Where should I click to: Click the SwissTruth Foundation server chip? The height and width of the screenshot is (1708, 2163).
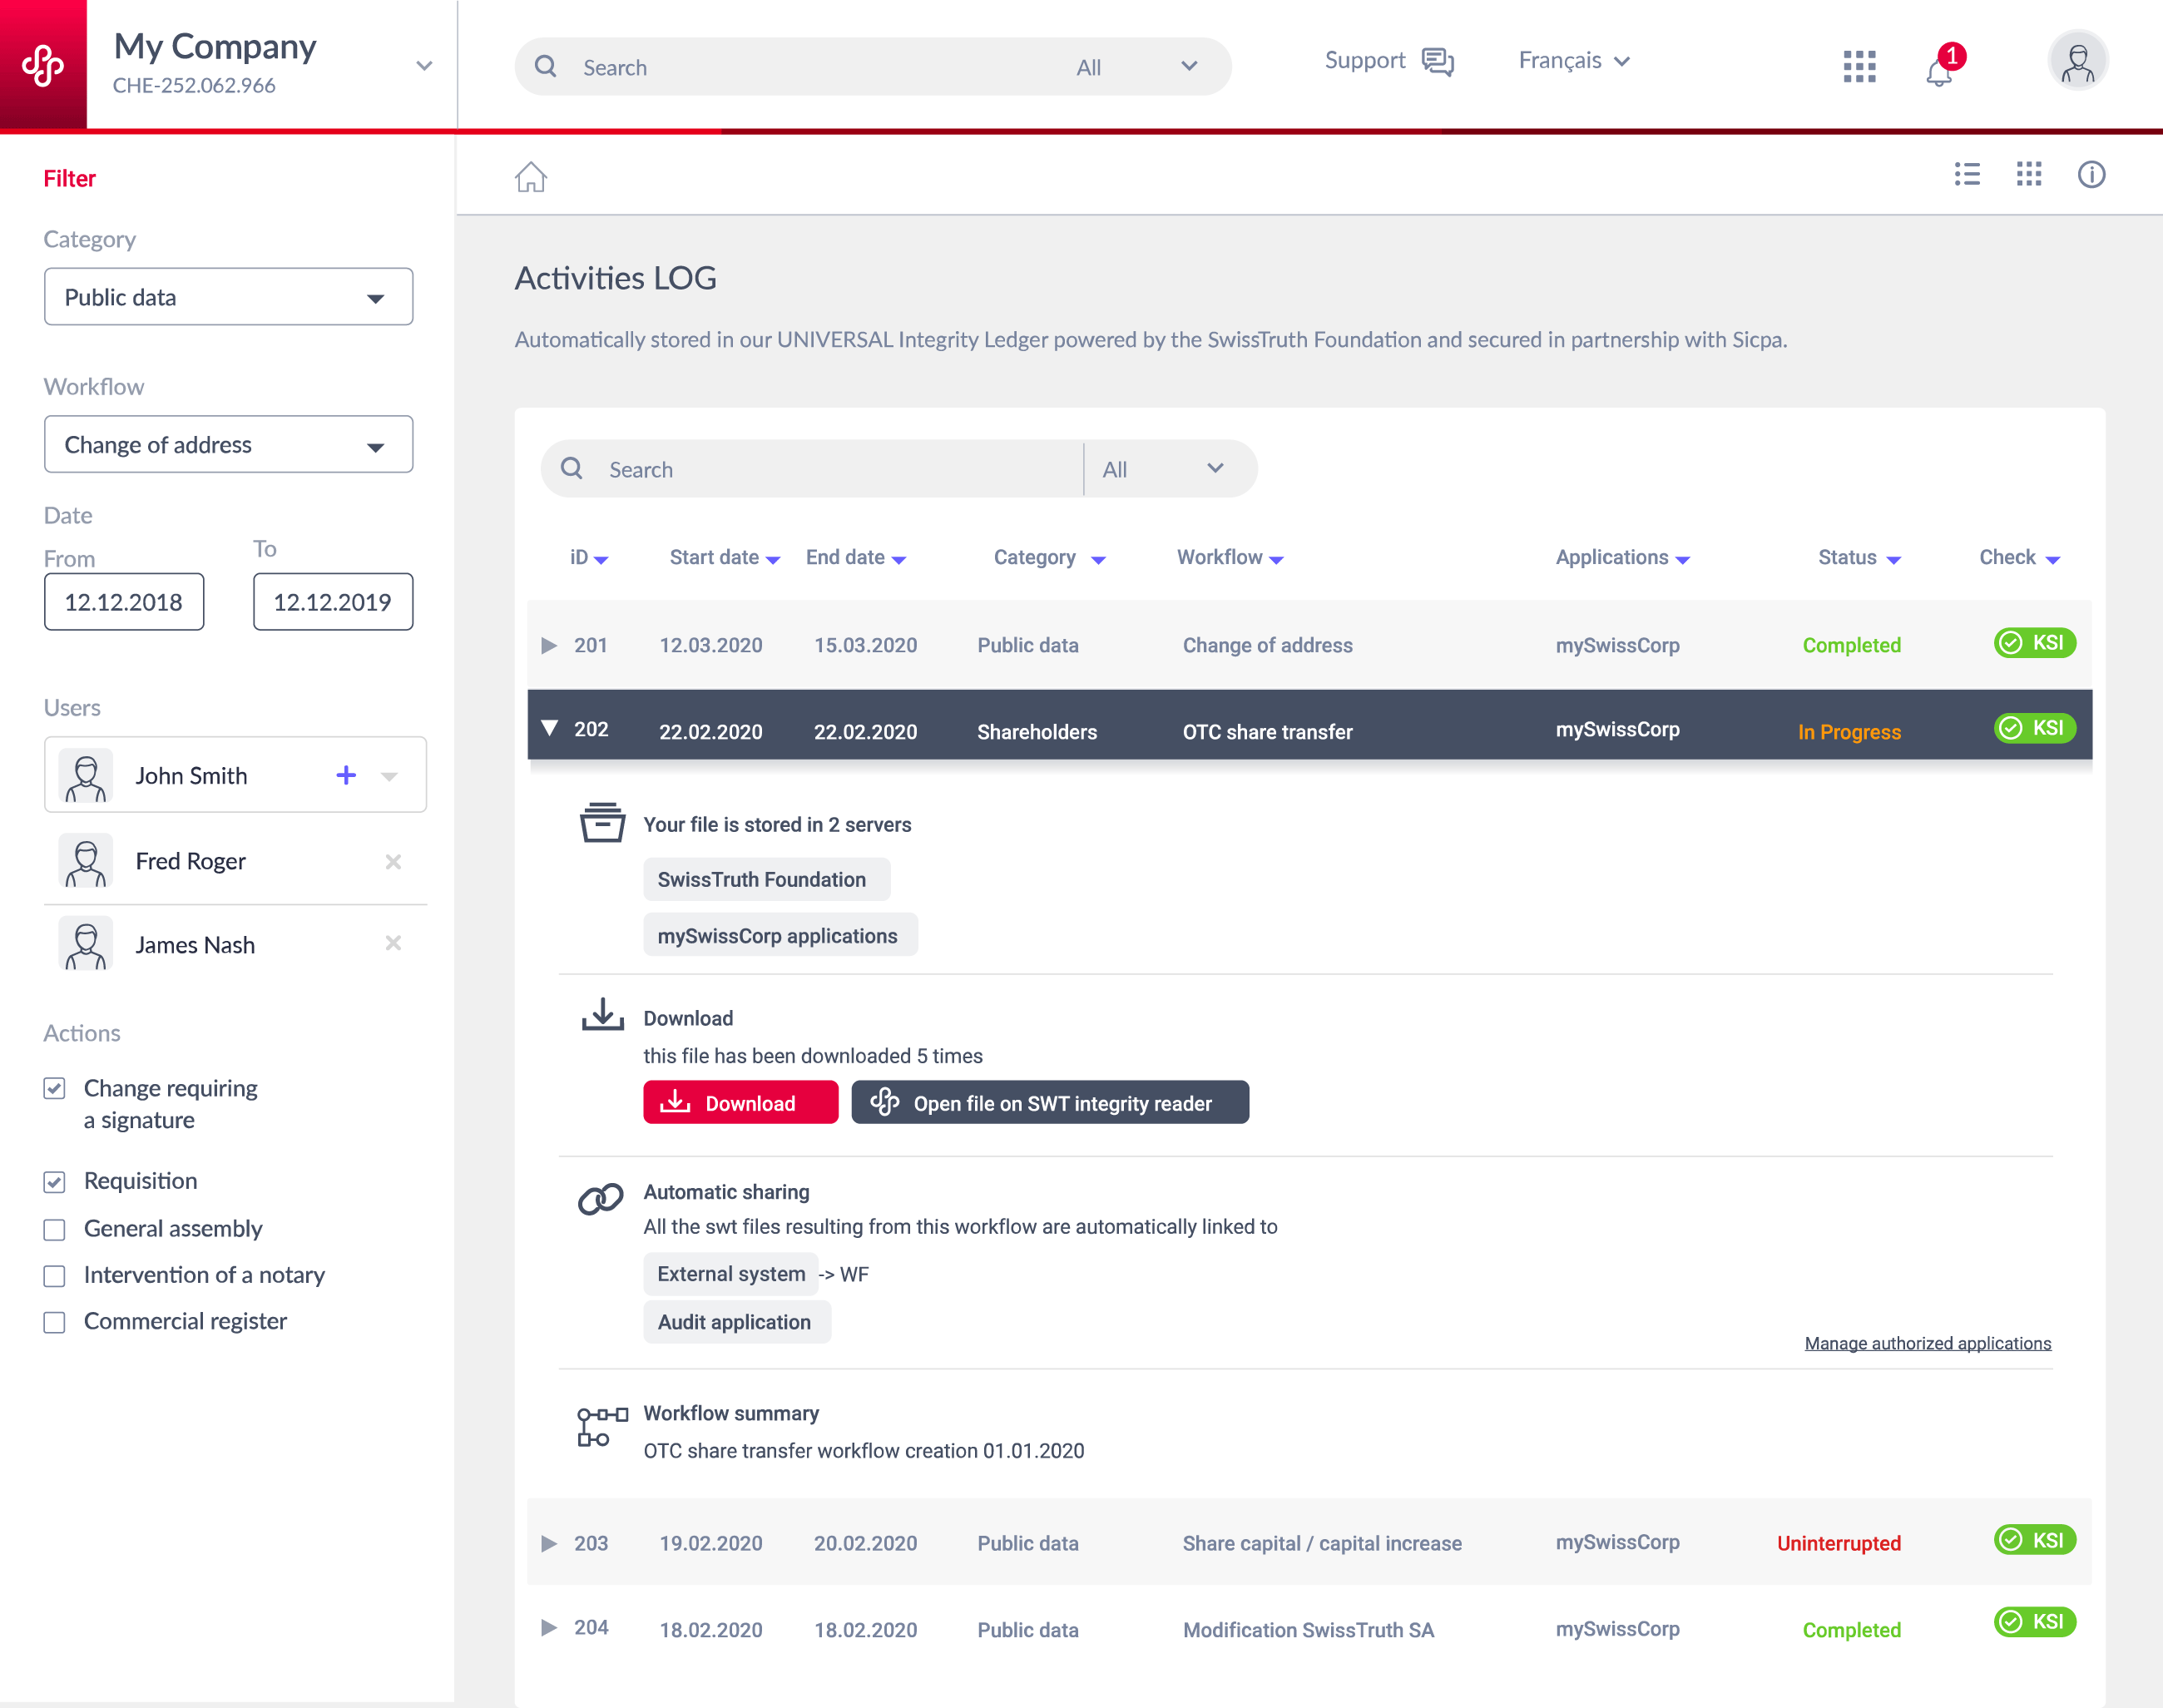[766, 879]
